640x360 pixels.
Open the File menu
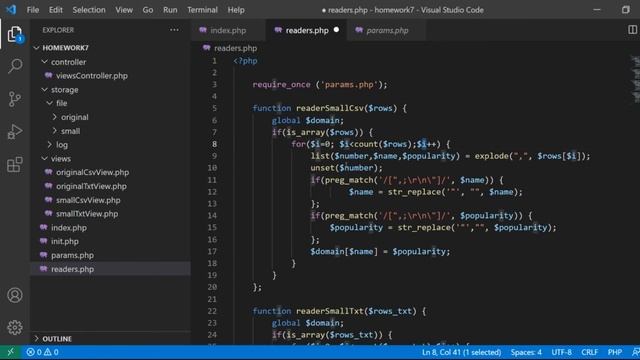click(33, 10)
